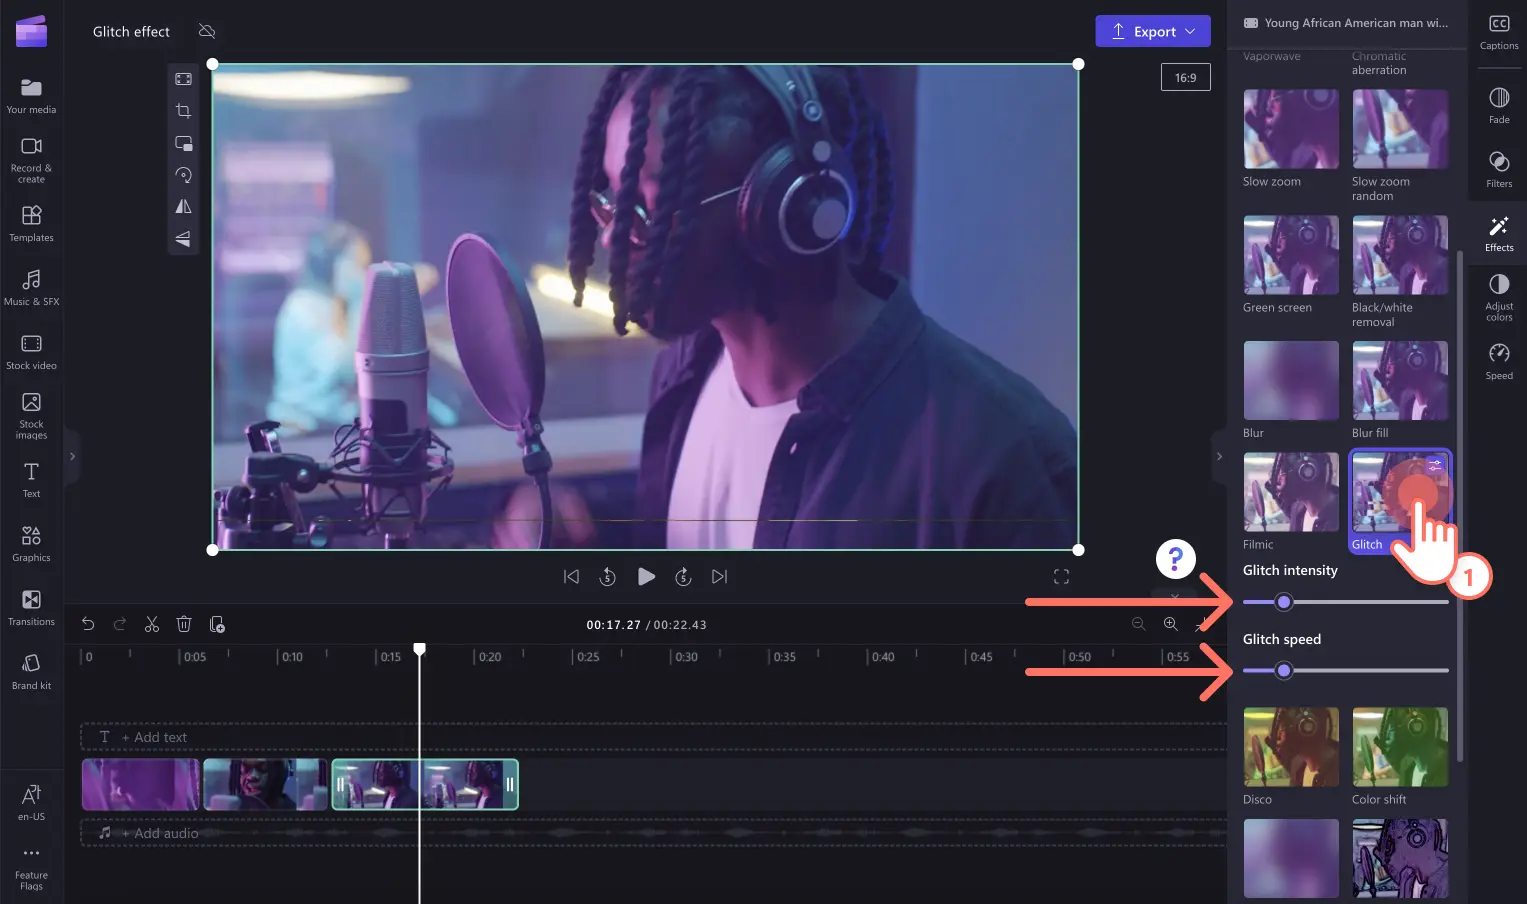Split clip with the scissors icon
Screen dimensions: 1527x904
152,624
